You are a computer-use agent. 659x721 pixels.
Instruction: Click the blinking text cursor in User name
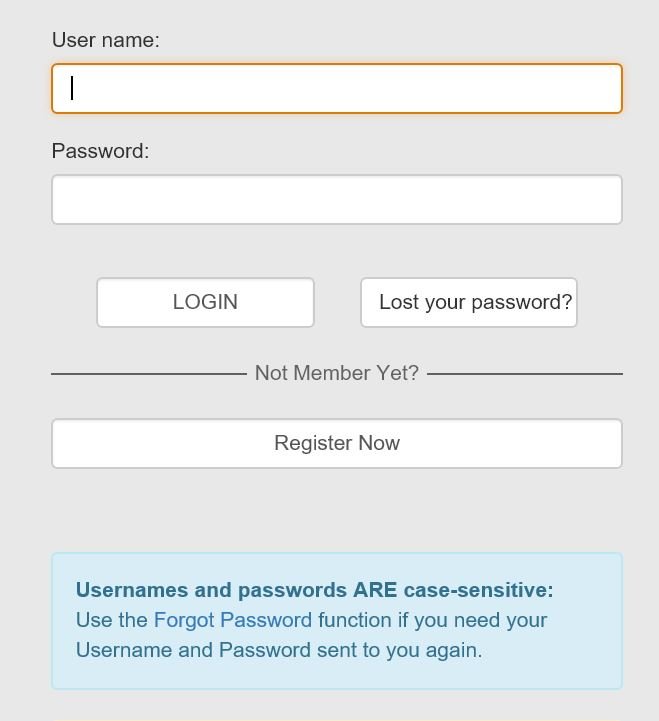click(x=72, y=88)
